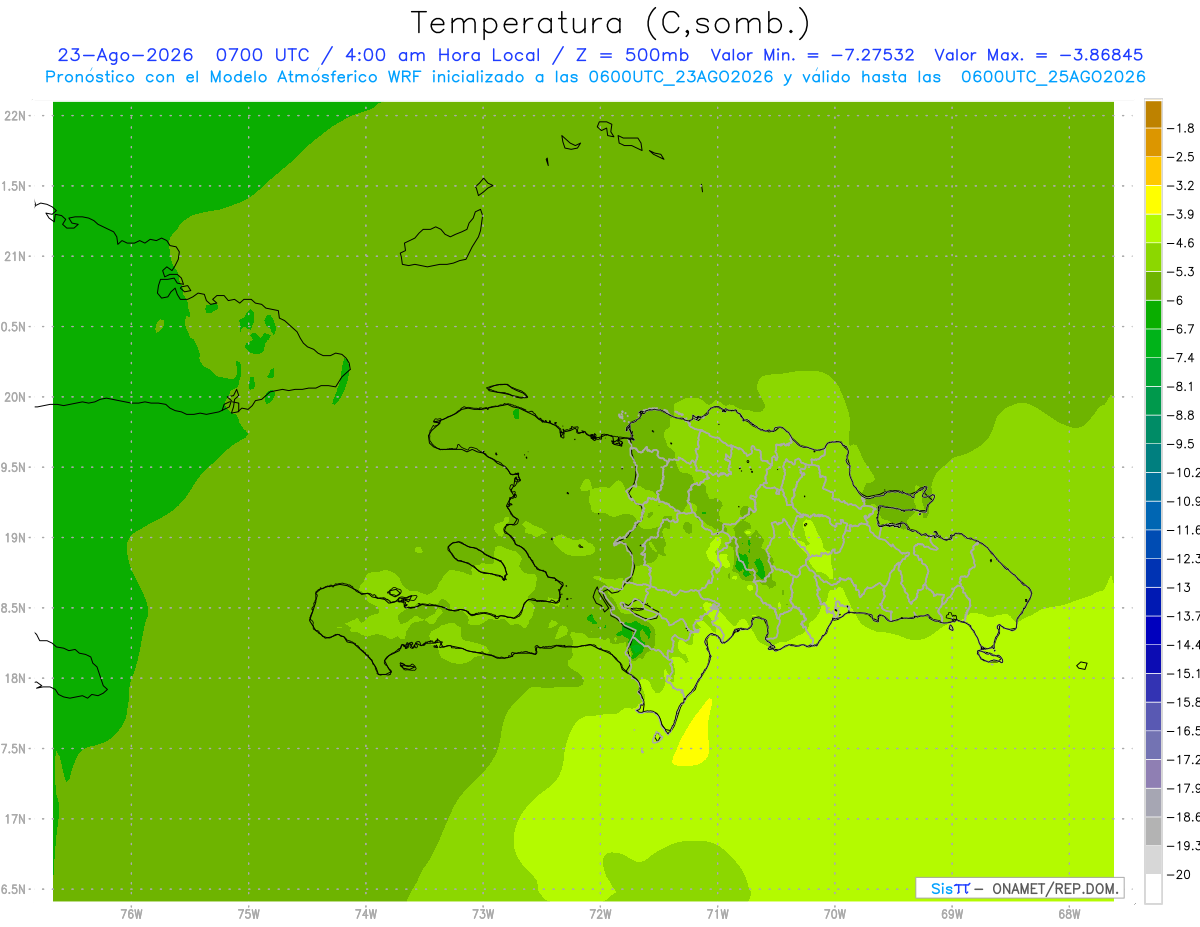1200x927 pixels.
Task: Click the '17N' latitude label
Action: (15, 819)
